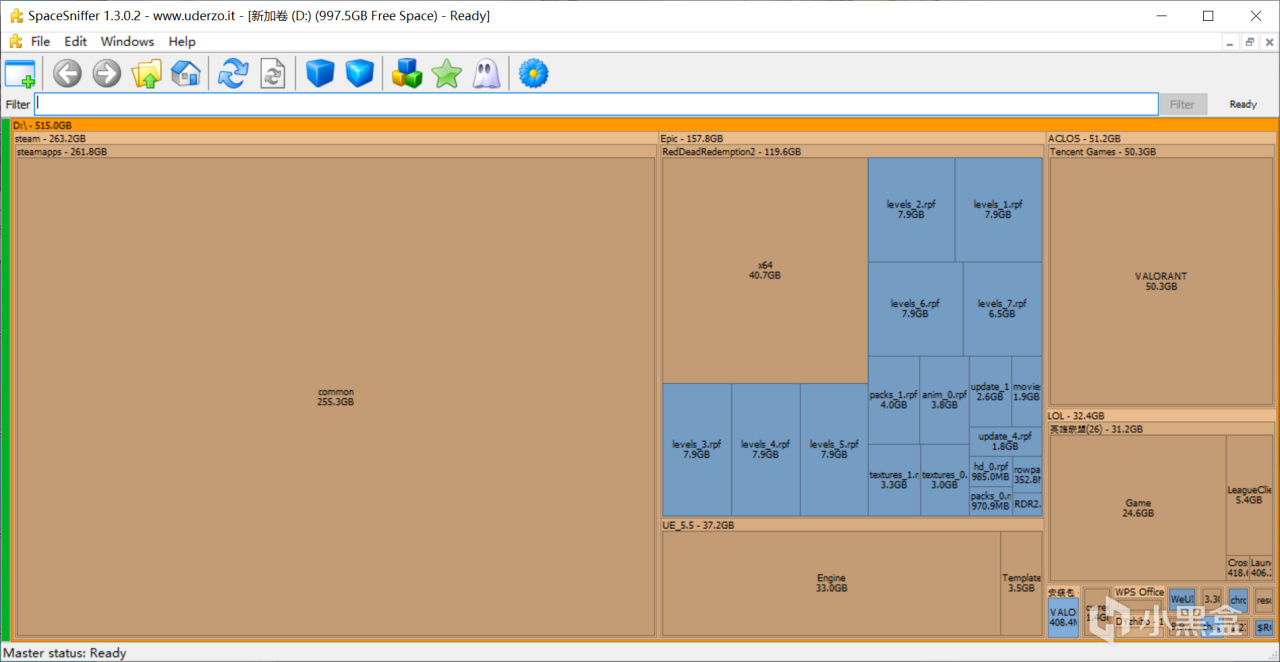1280x662 pixels.
Task: Select the Game 24.6GB block
Action: pos(1137,508)
